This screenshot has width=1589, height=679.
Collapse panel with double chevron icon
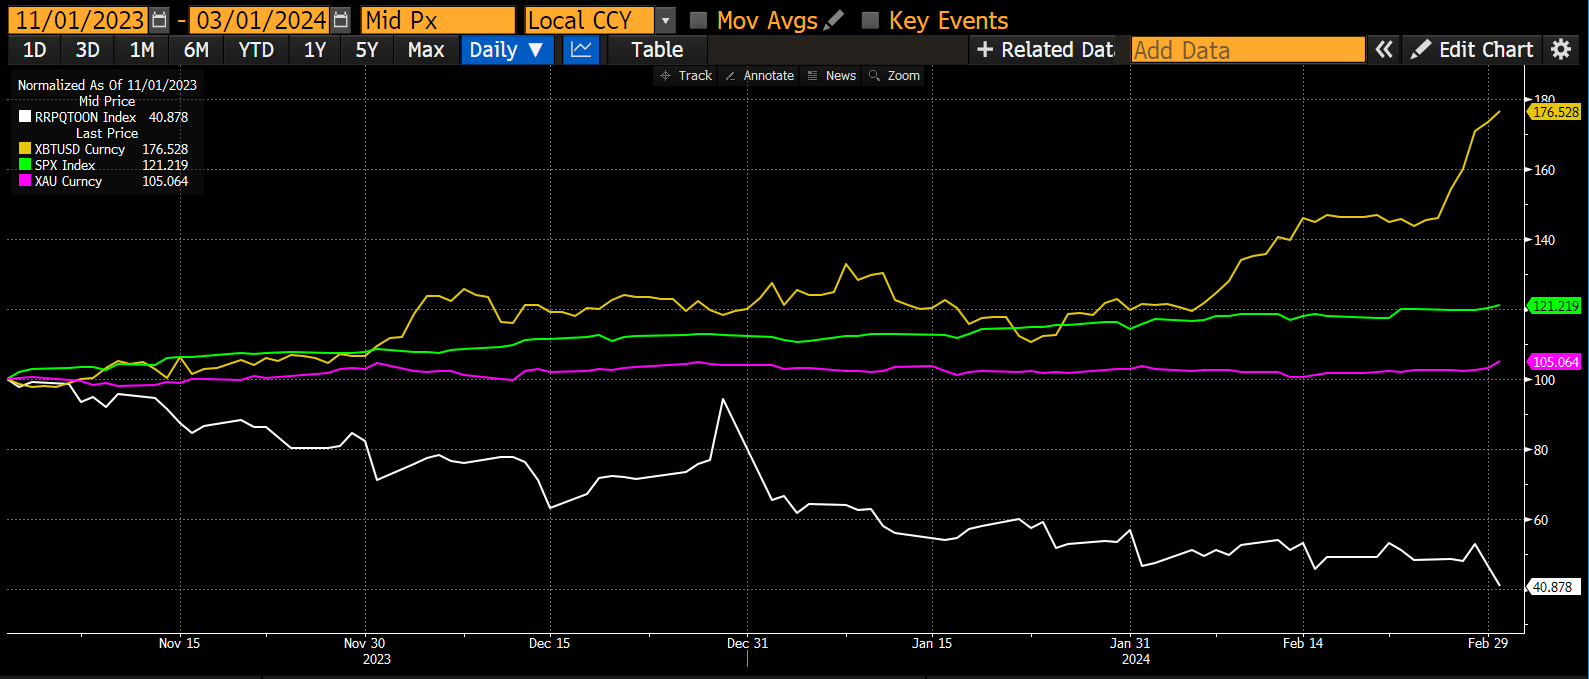1384,50
